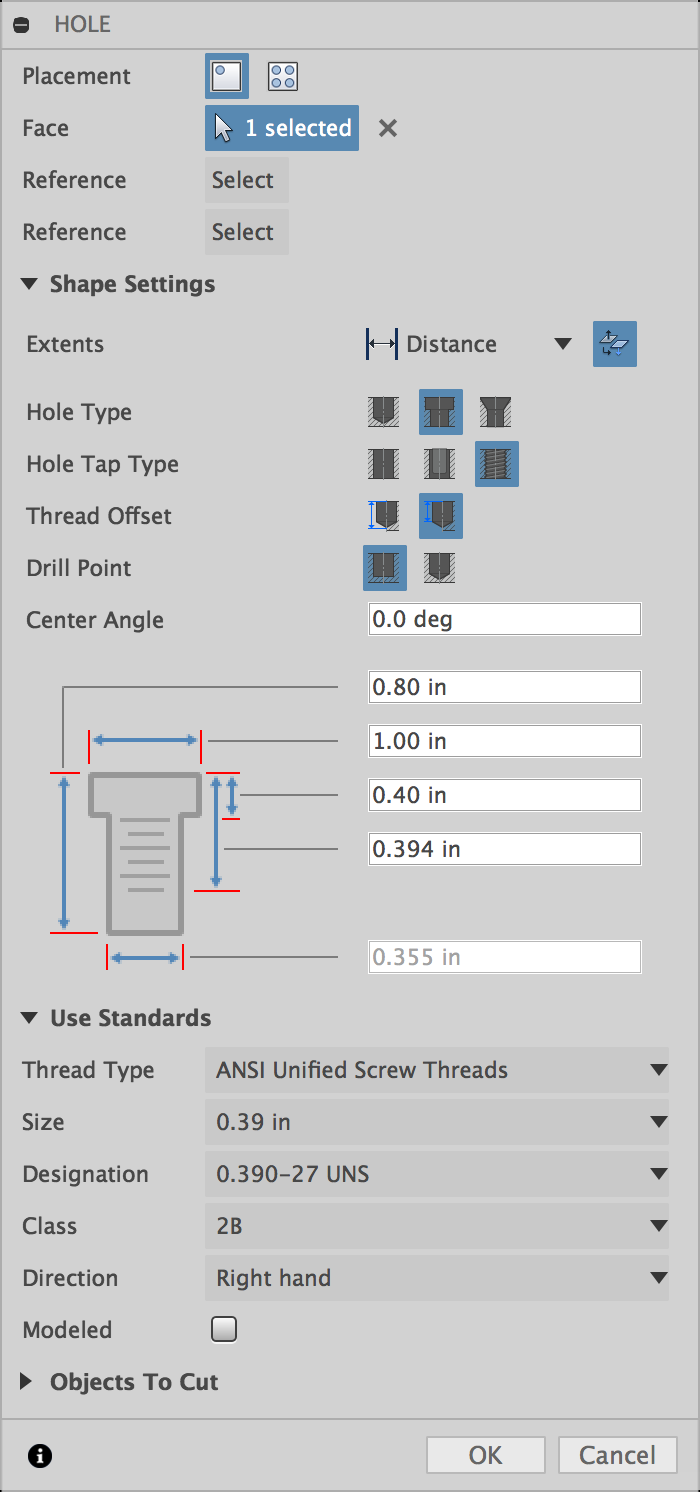Select the Counterbore hole type

tap(440, 412)
